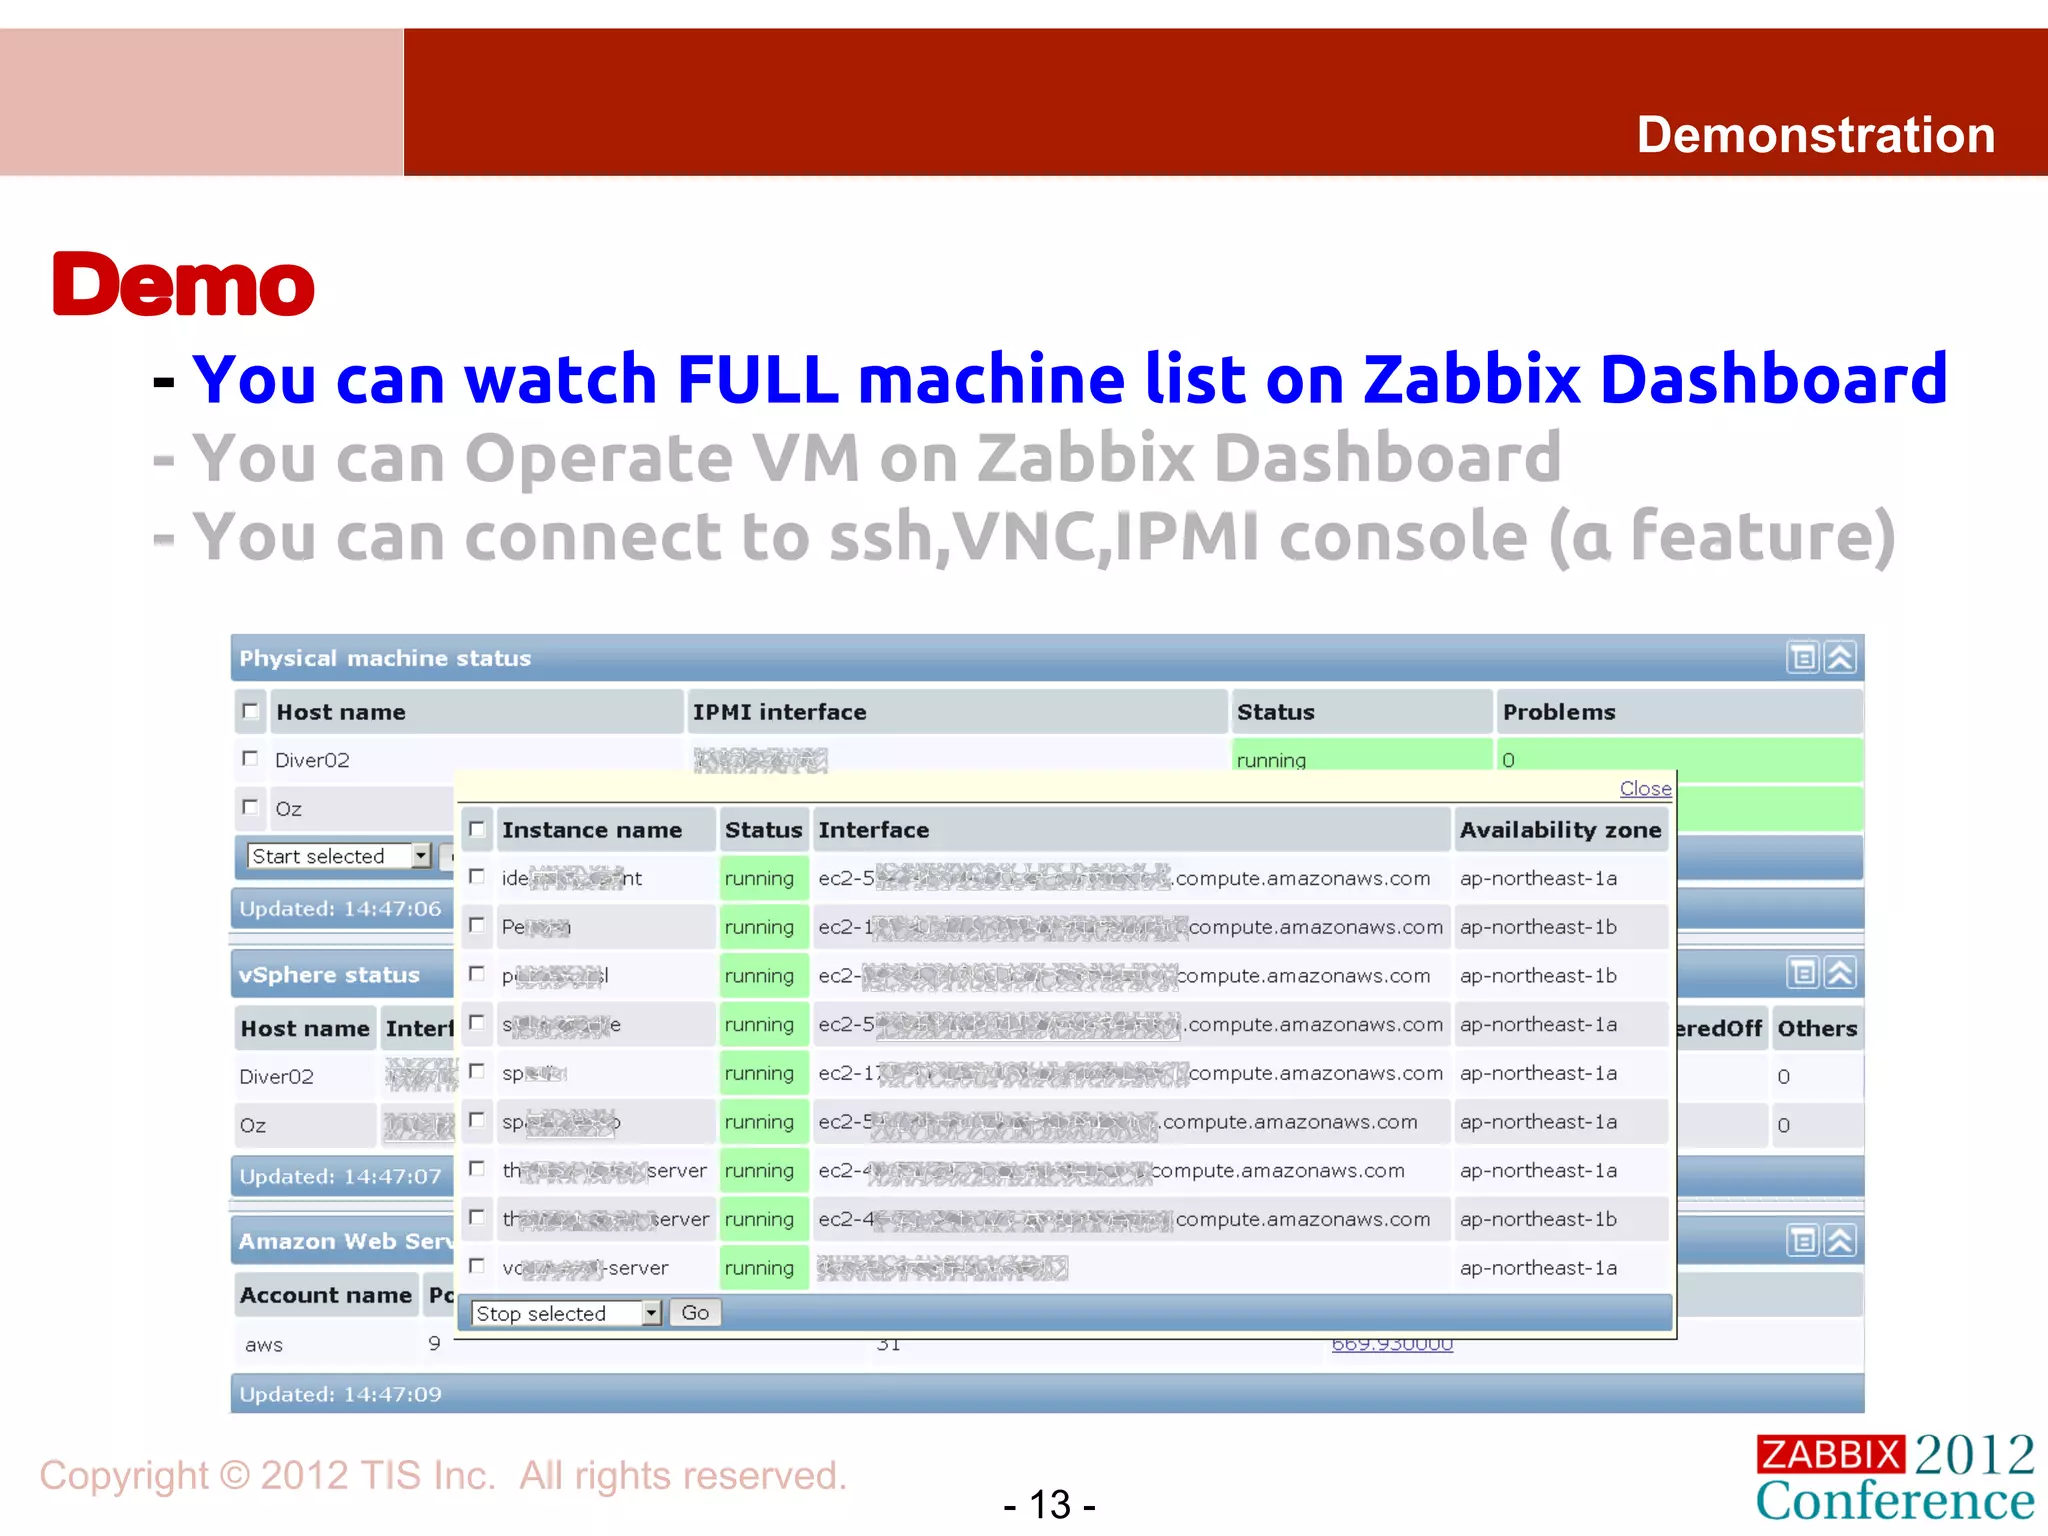Click 'Updated: 14:47:07' footer text
The width and height of the screenshot is (2048, 1536).
point(340,1177)
